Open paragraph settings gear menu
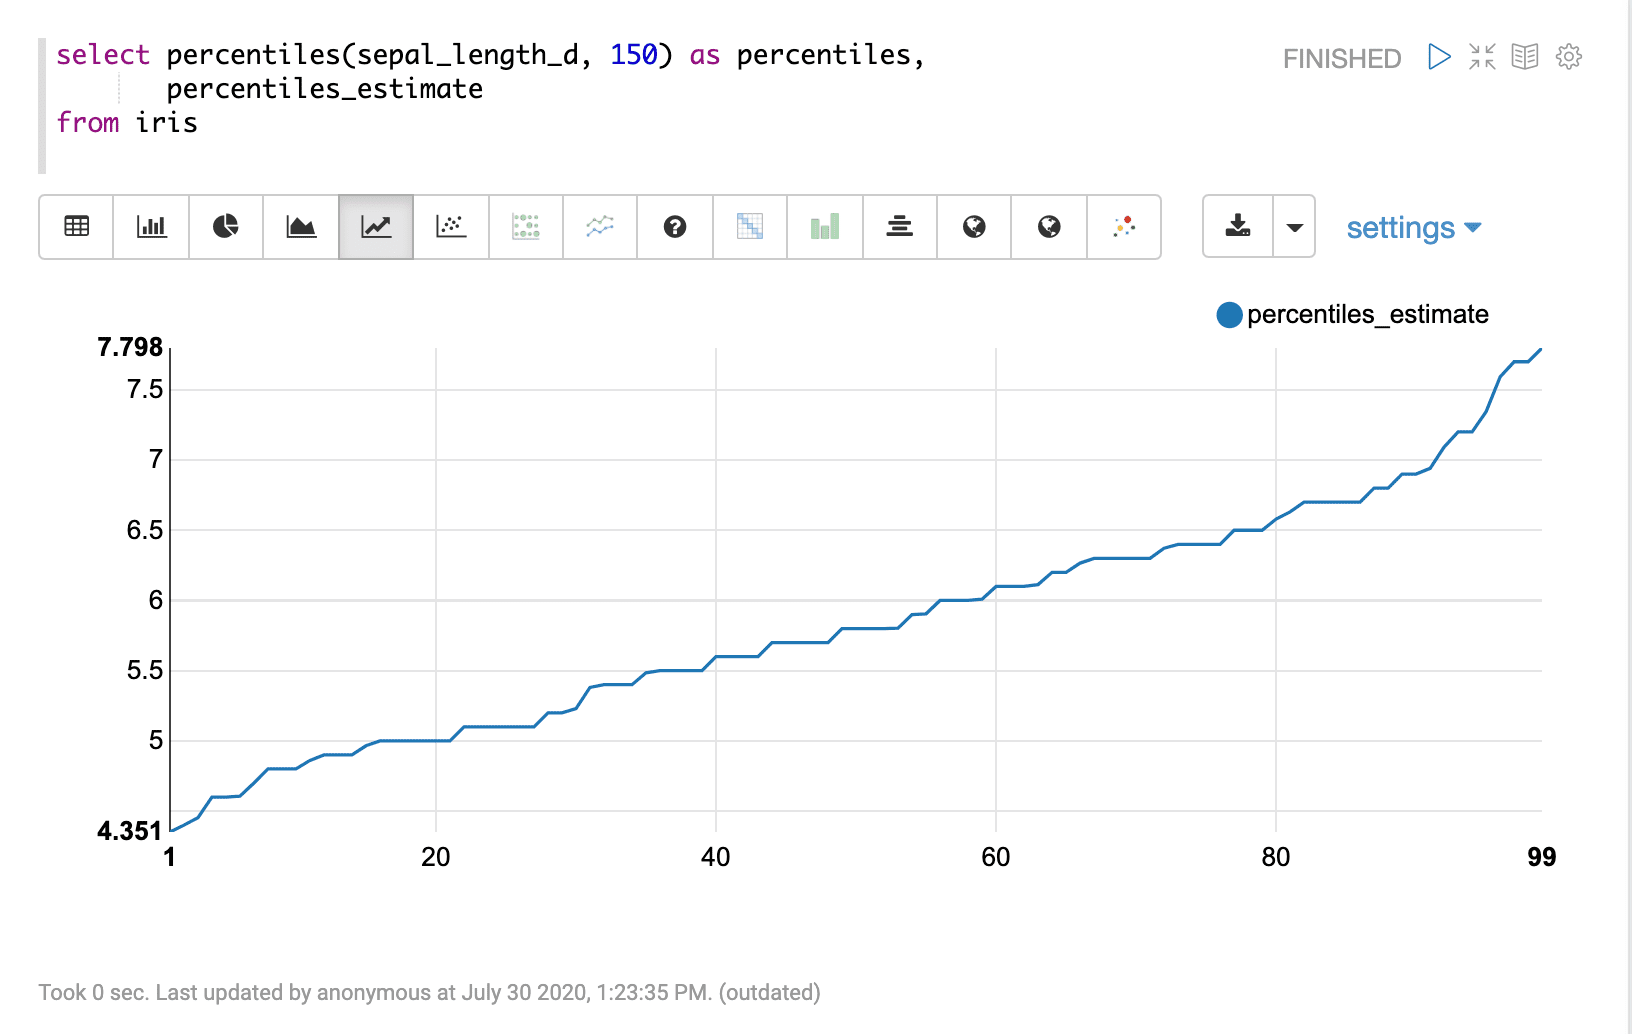 (x=1569, y=57)
